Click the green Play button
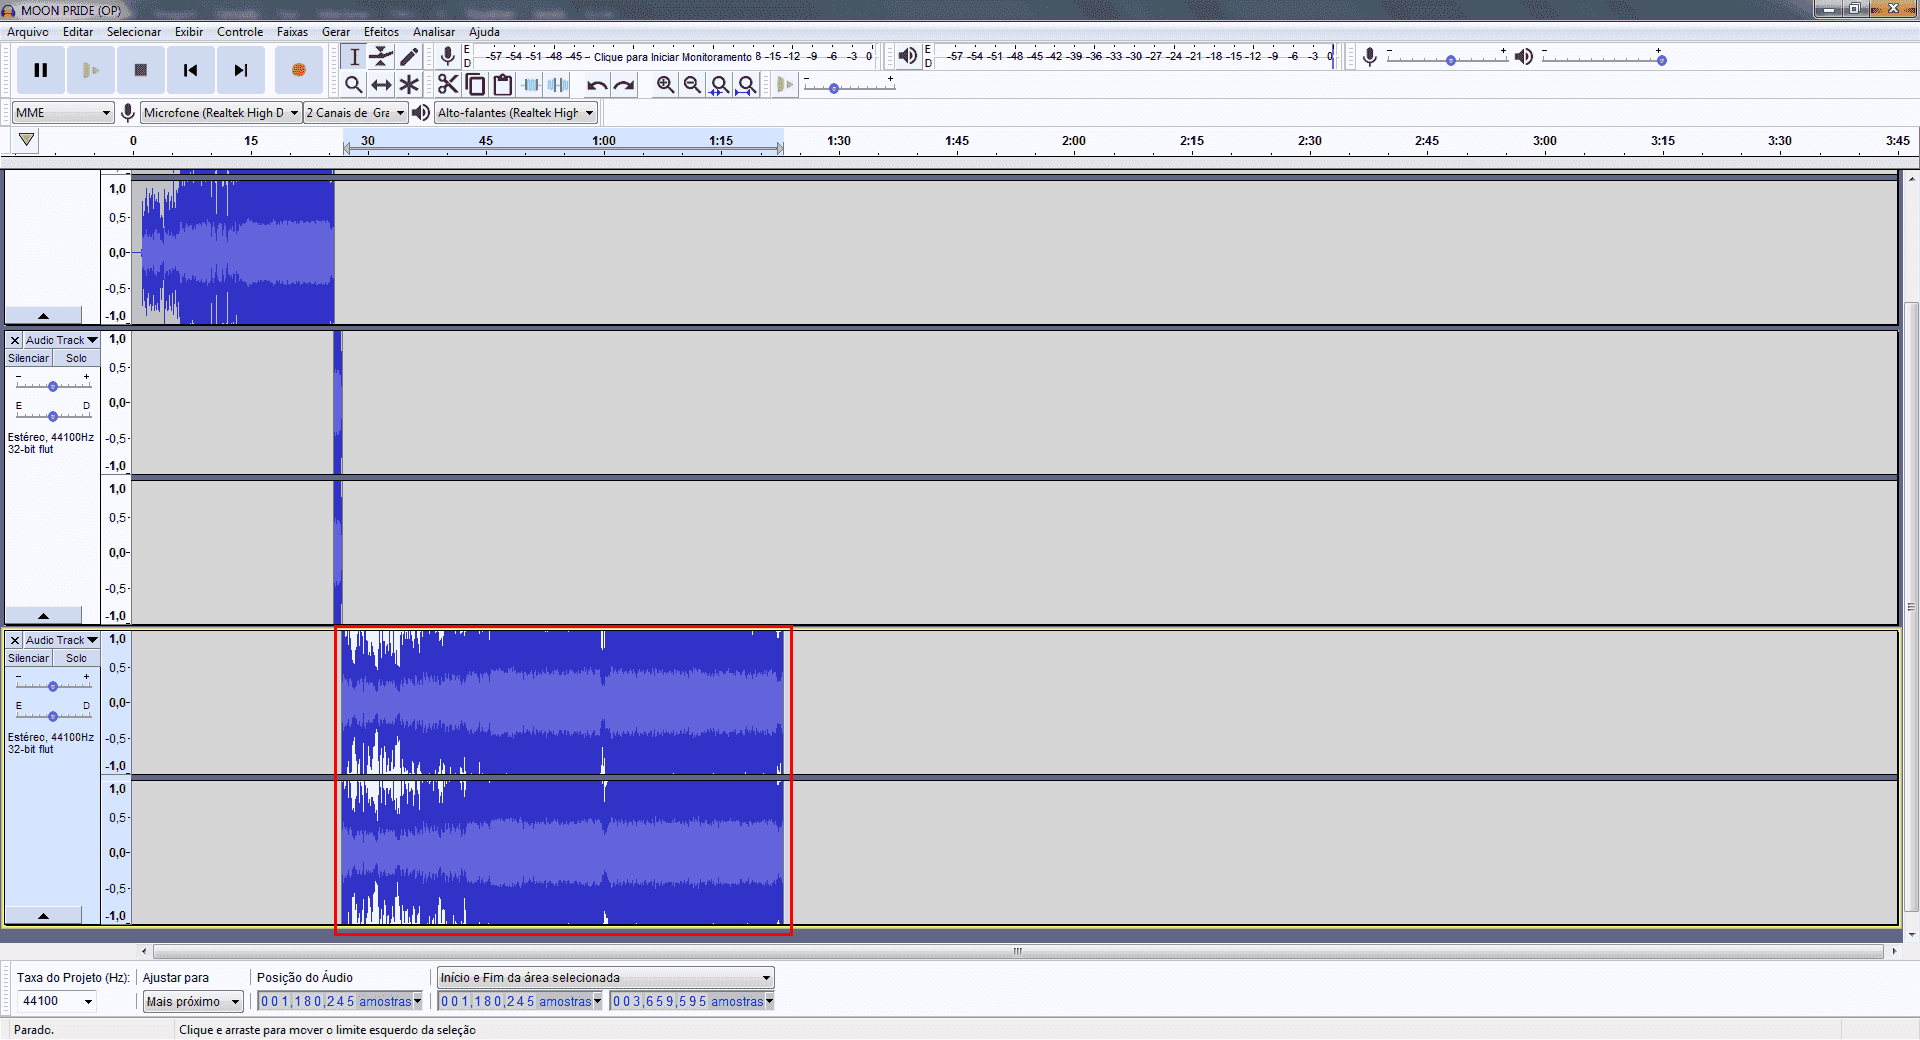1920x1040 pixels. 91,70
